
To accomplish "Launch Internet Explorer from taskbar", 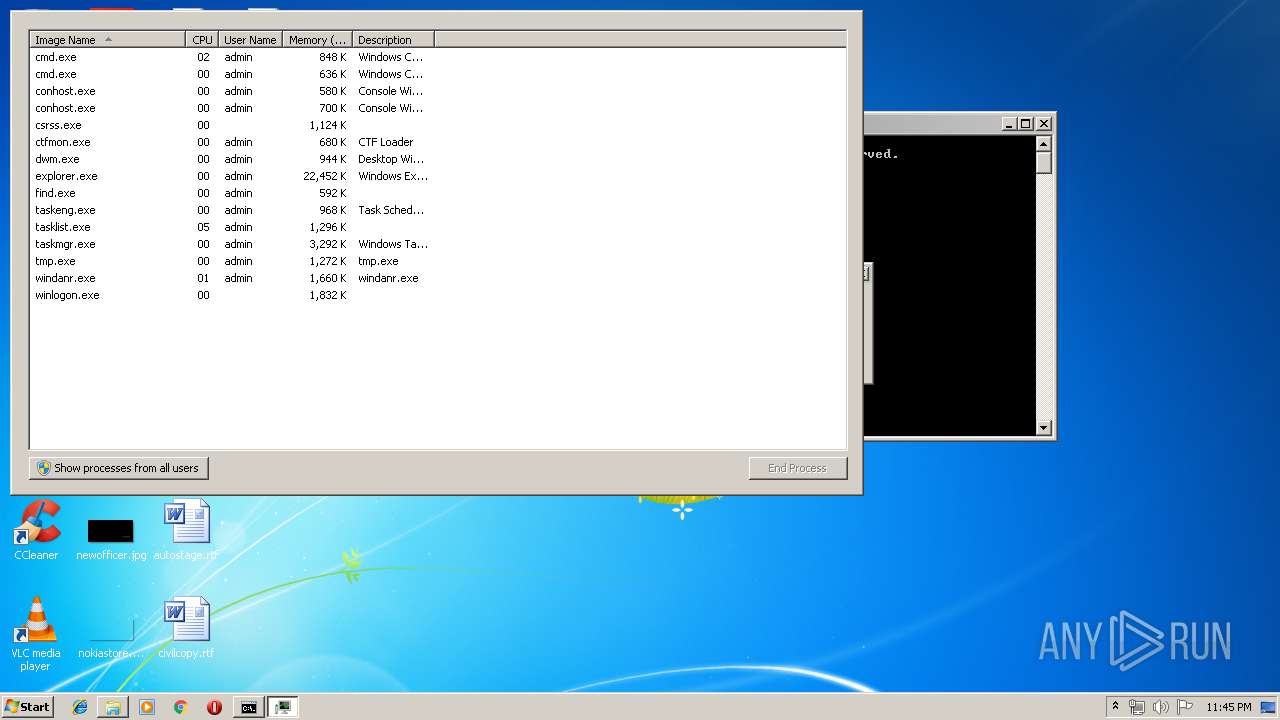I will [80, 707].
